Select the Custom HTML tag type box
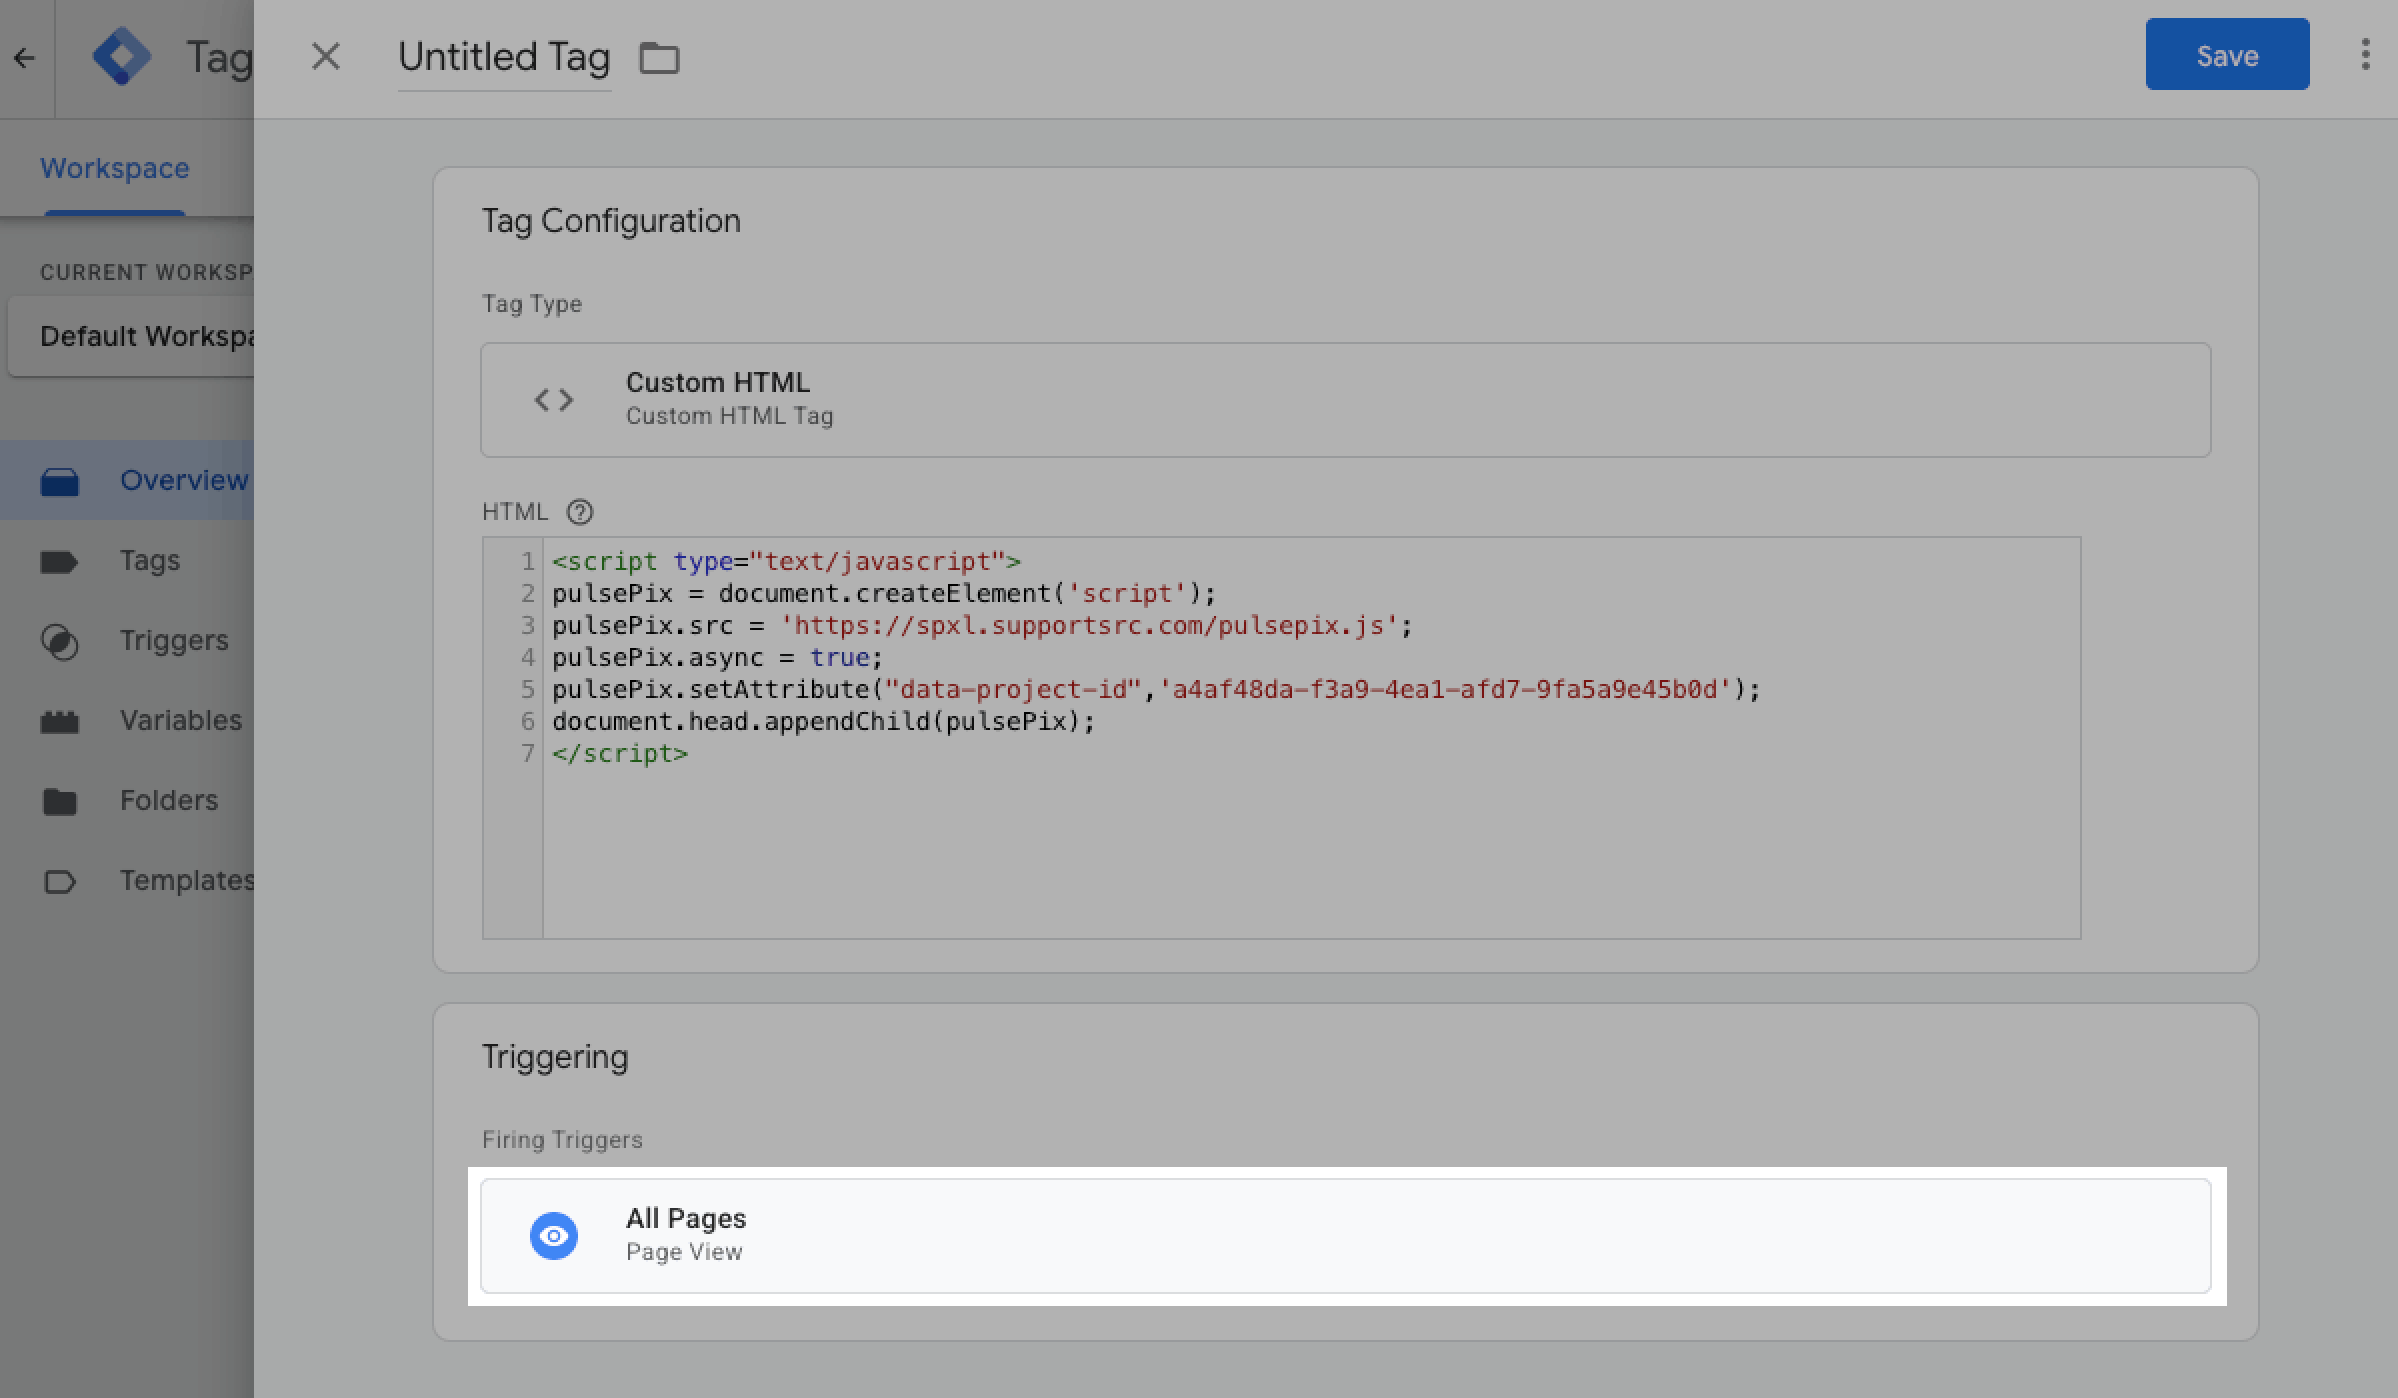 click(x=1344, y=400)
